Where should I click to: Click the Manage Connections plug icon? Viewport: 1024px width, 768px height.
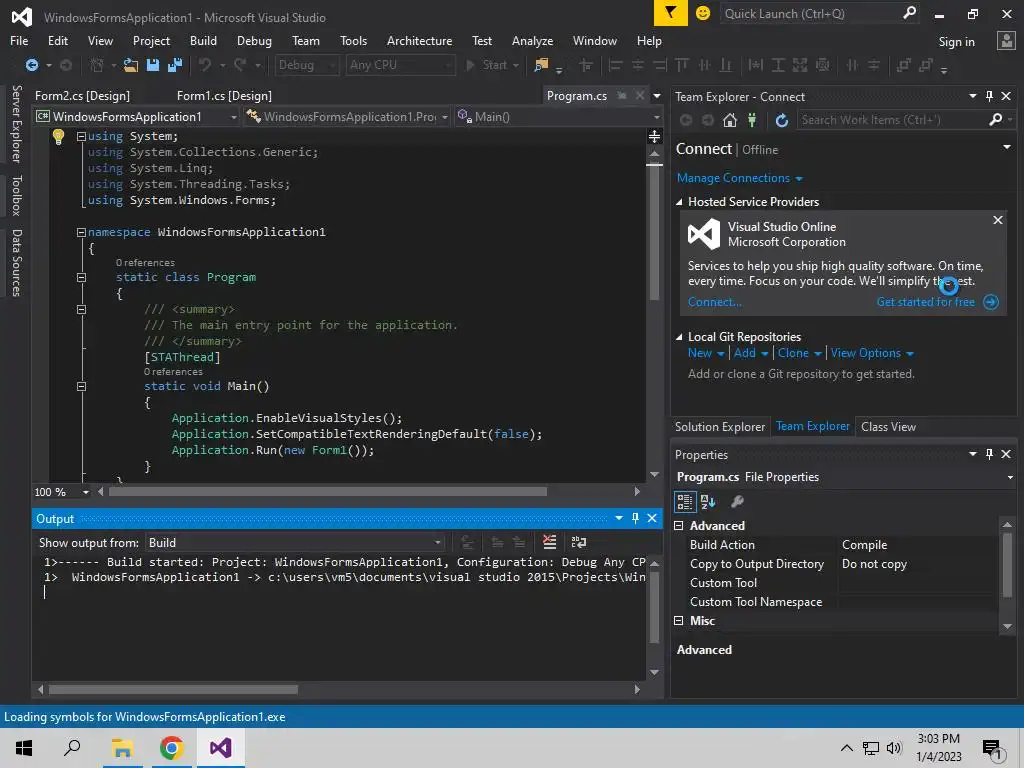(752, 120)
